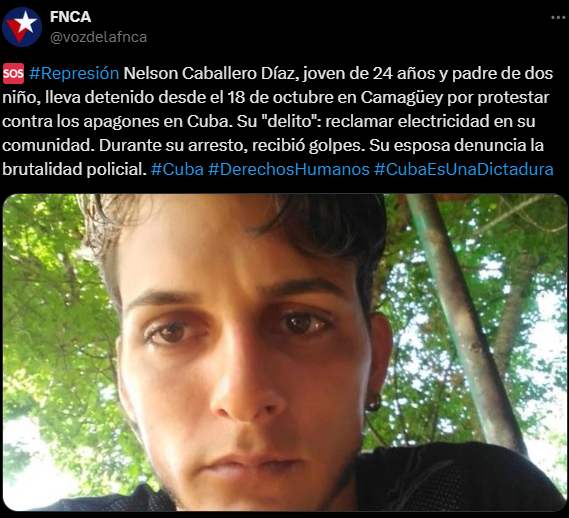The image size is (569, 518).
Task: Open the #Represión hashtag
Action: point(74,74)
